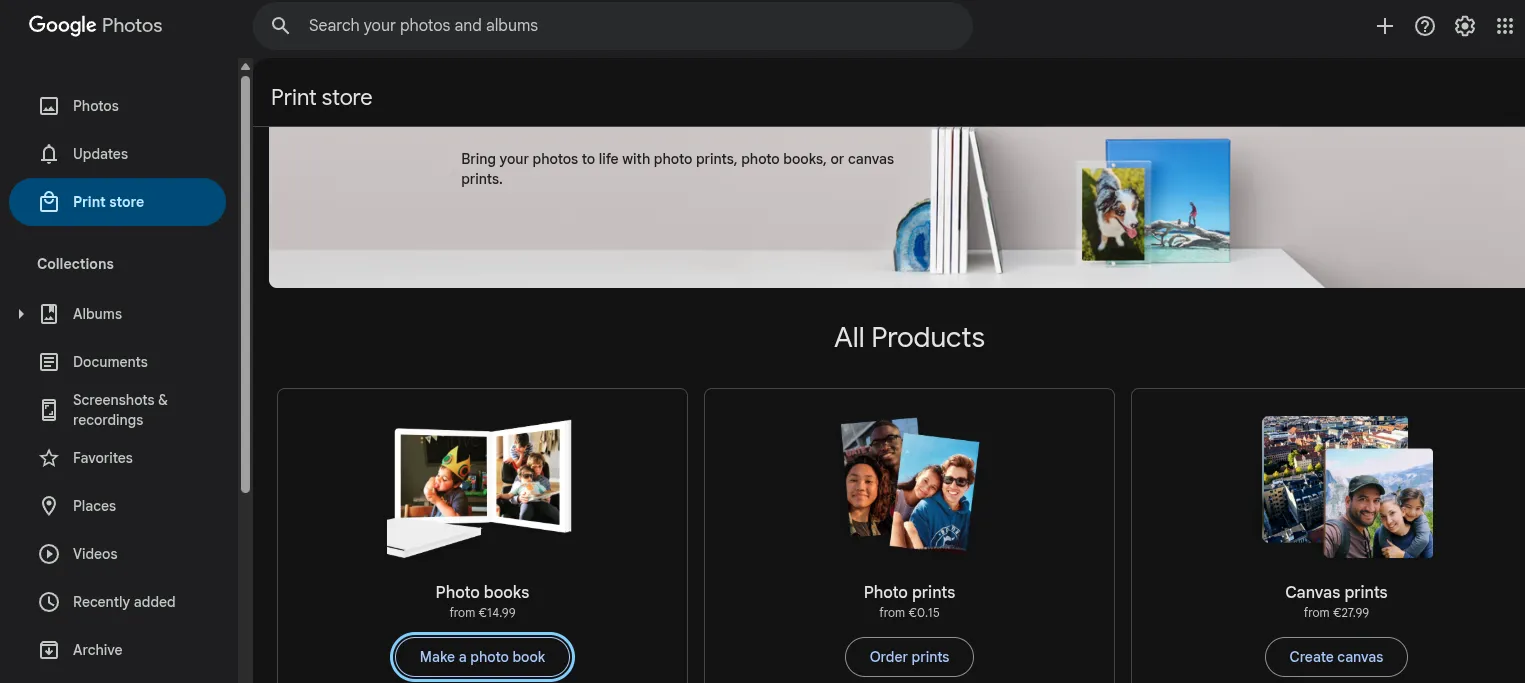Click the Make a photo book button
Image resolution: width=1525 pixels, height=683 pixels.
(x=482, y=657)
